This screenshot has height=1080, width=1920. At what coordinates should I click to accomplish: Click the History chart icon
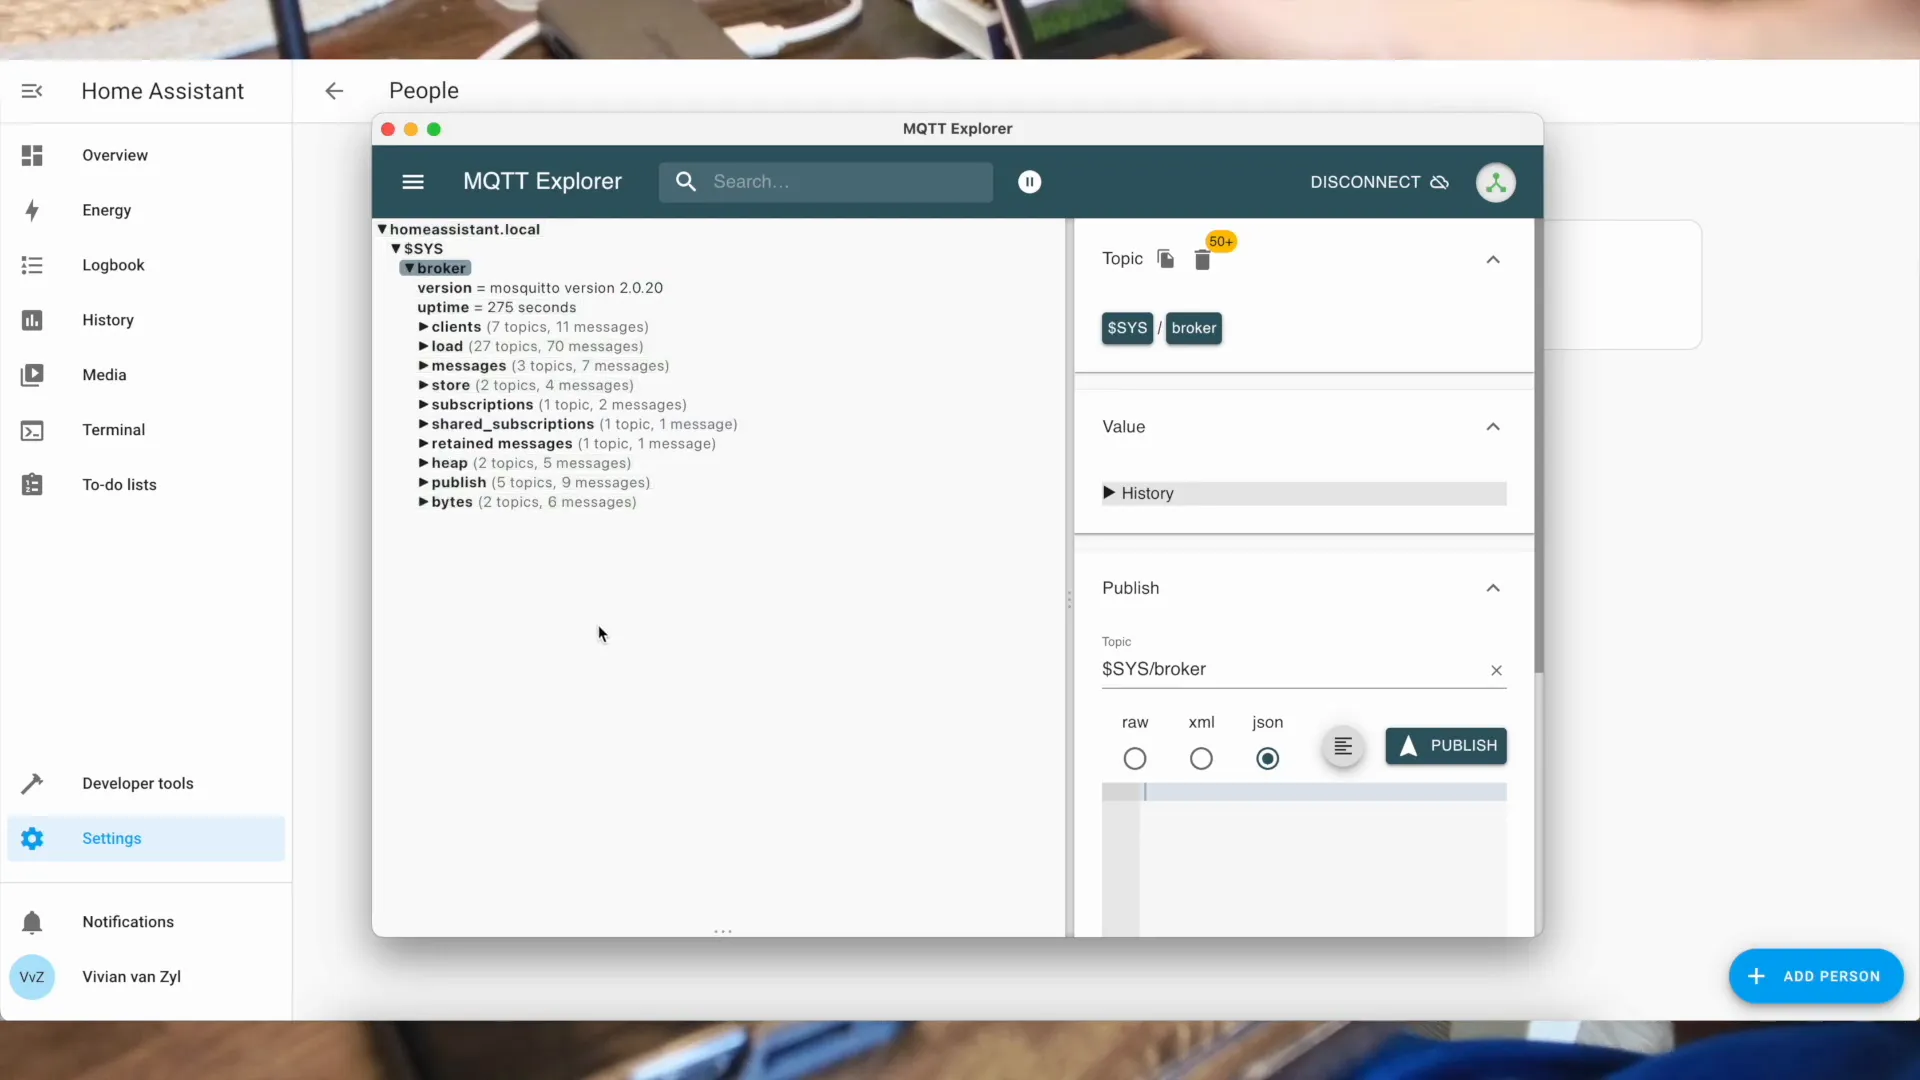32,320
